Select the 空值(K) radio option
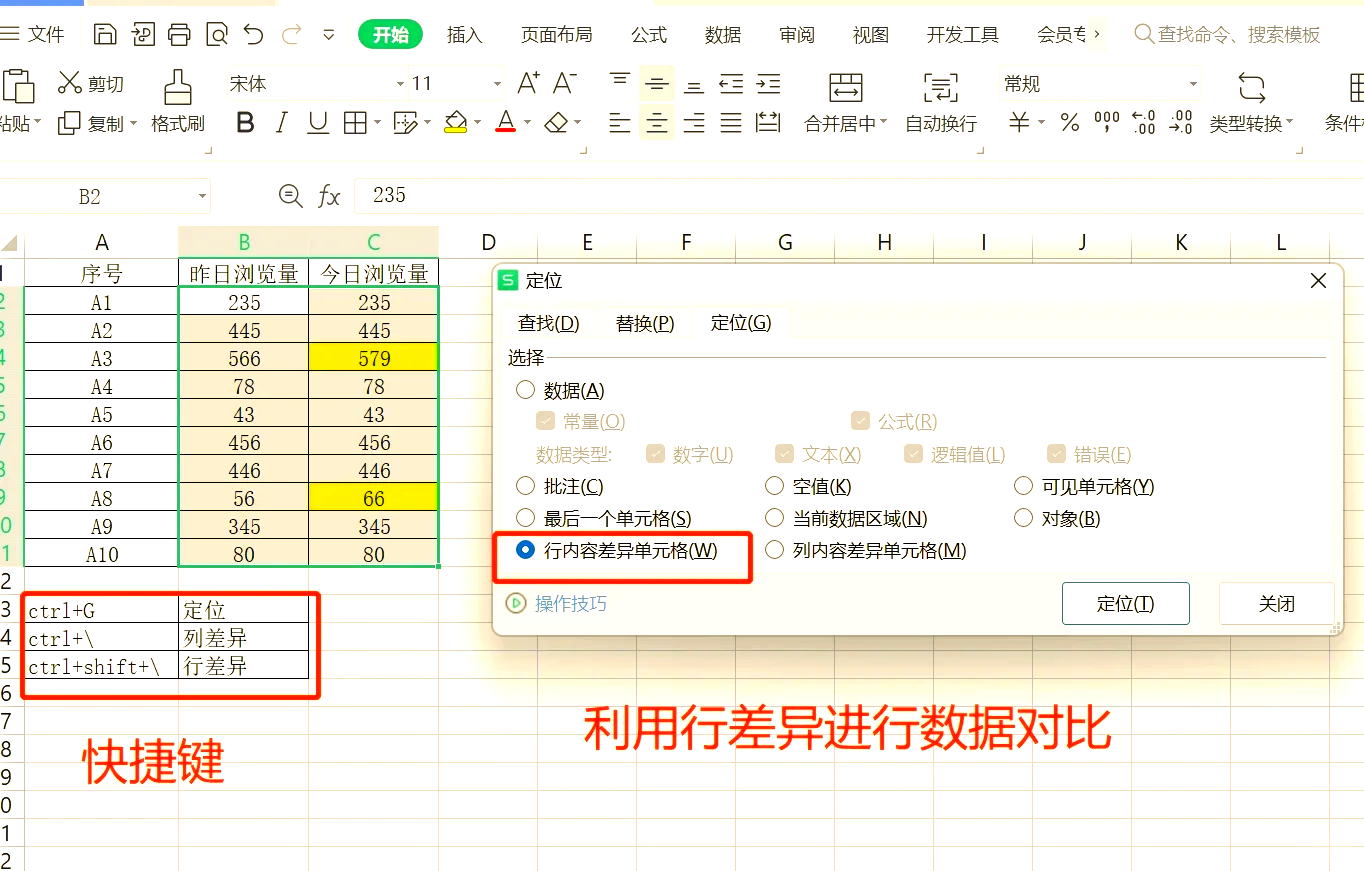 click(774, 486)
